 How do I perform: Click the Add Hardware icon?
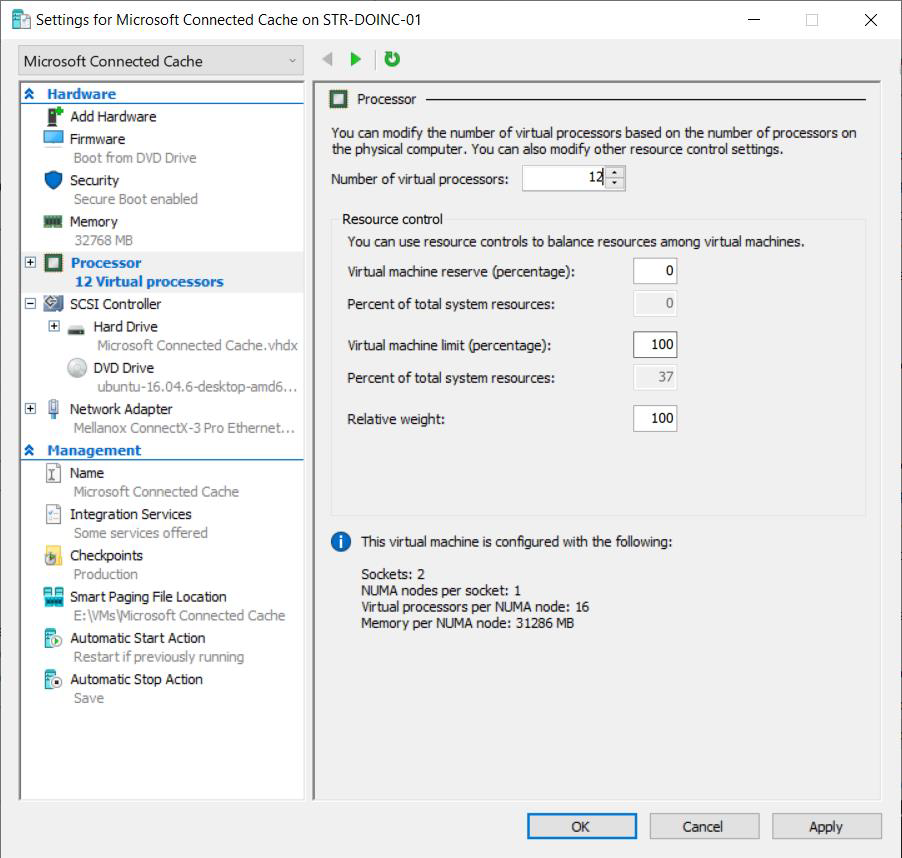(54, 116)
